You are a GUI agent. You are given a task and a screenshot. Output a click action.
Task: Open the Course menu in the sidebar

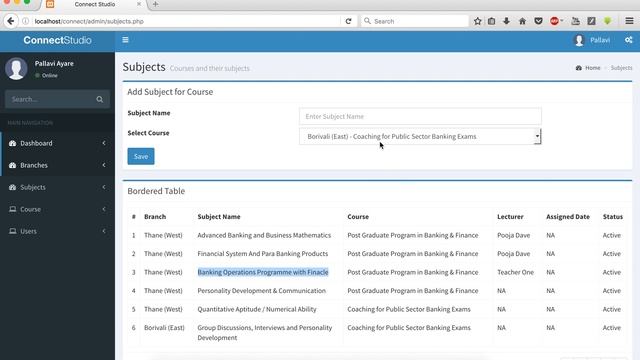[x=57, y=209]
